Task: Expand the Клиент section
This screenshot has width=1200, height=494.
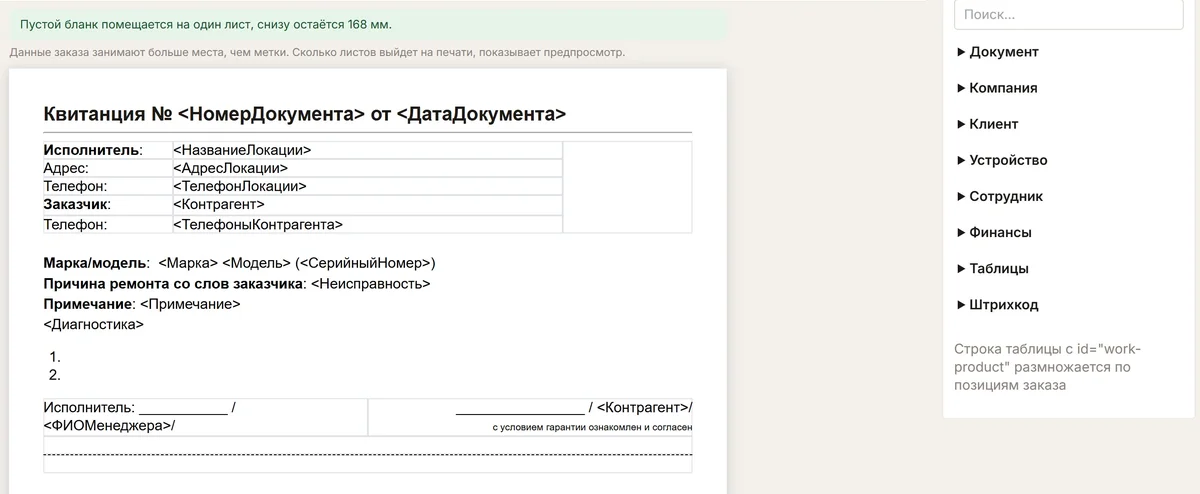Action: point(988,124)
